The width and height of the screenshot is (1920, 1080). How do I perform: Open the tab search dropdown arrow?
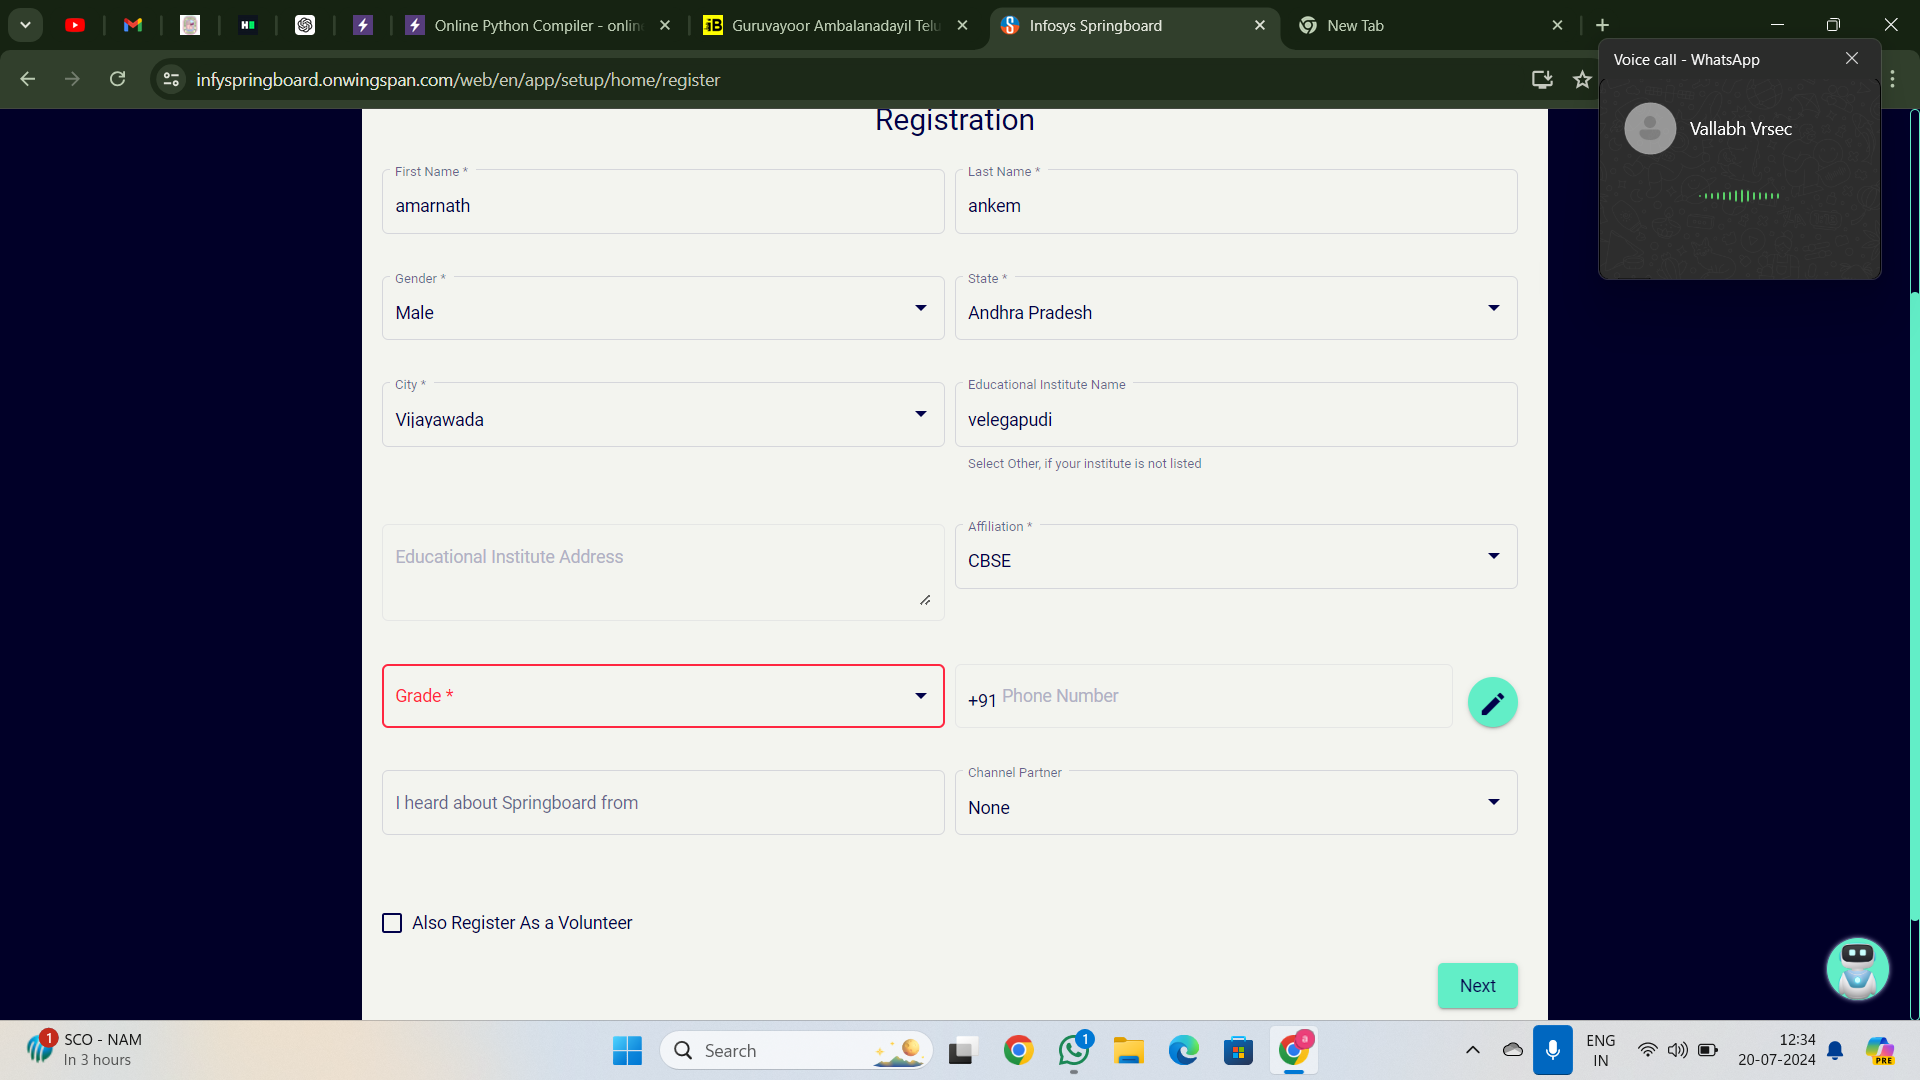(x=25, y=25)
